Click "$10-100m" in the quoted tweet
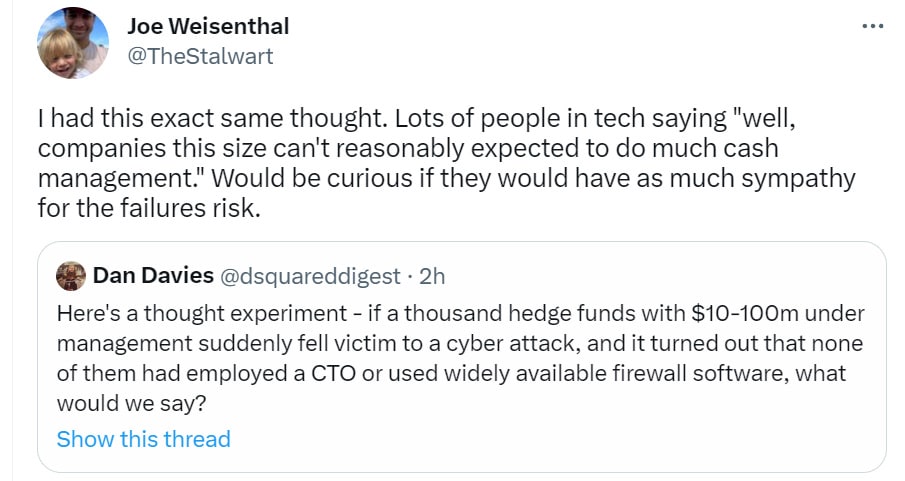This screenshot has height=481, width=905. (741, 314)
